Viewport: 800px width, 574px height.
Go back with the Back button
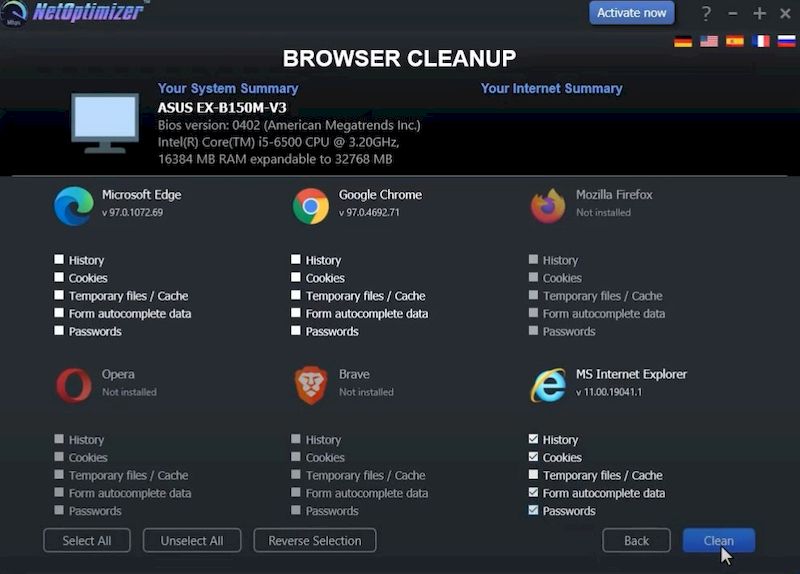tap(636, 541)
